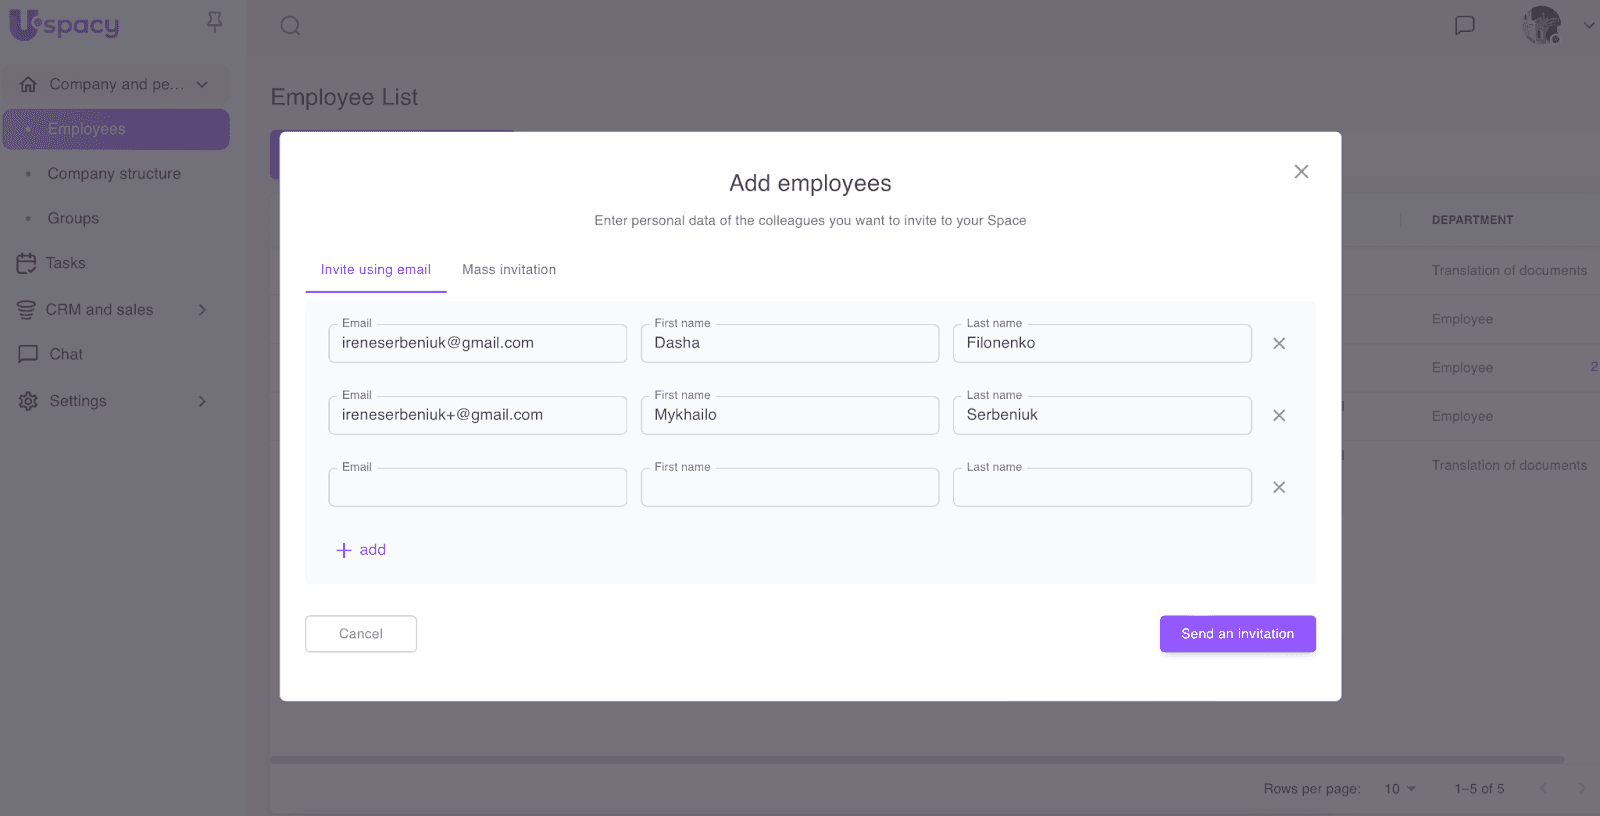1600x816 pixels.
Task: Open the Chat menu item
Action: (x=66, y=354)
